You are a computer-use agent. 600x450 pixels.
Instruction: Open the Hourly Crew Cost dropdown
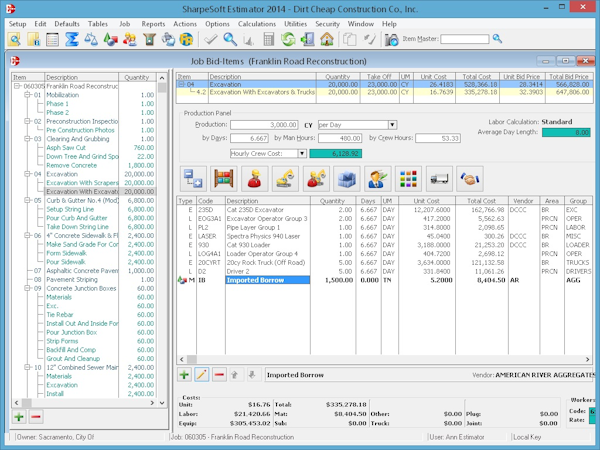pos(303,153)
